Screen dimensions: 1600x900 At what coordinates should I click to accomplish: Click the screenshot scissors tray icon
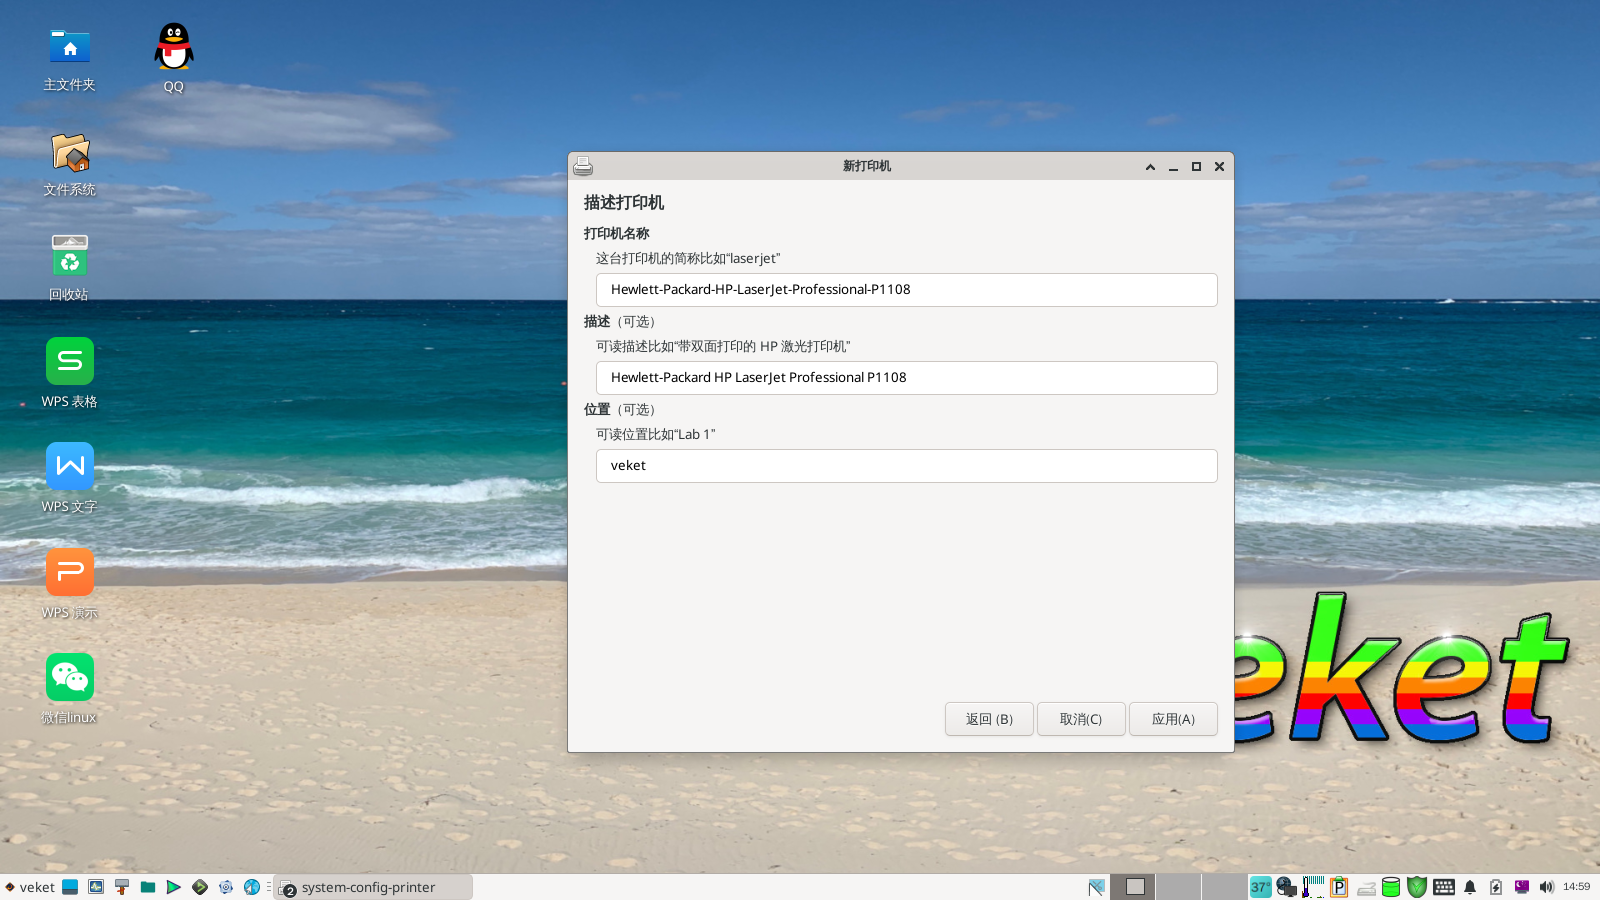click(x=1097, y=887)
